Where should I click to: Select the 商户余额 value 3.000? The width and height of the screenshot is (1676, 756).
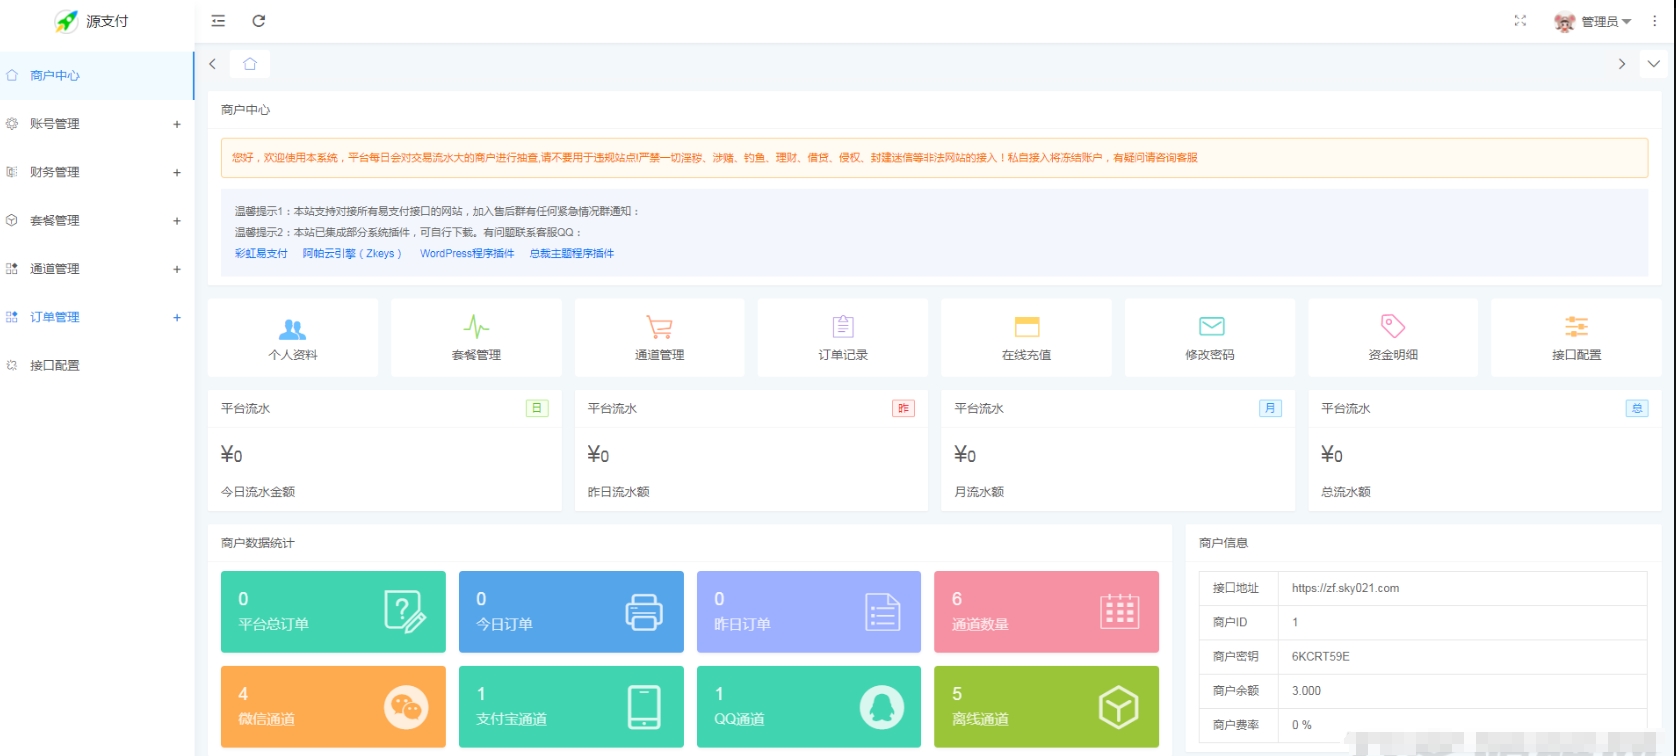(1306, 691)
